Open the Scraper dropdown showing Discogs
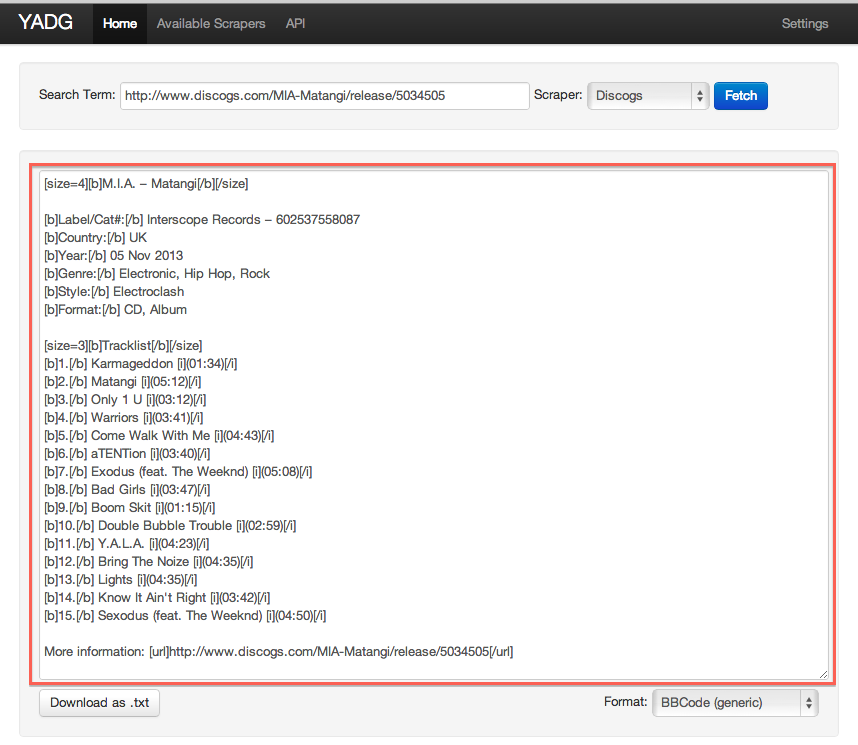The height and width of the screenshot is (745, 858). 648,96
